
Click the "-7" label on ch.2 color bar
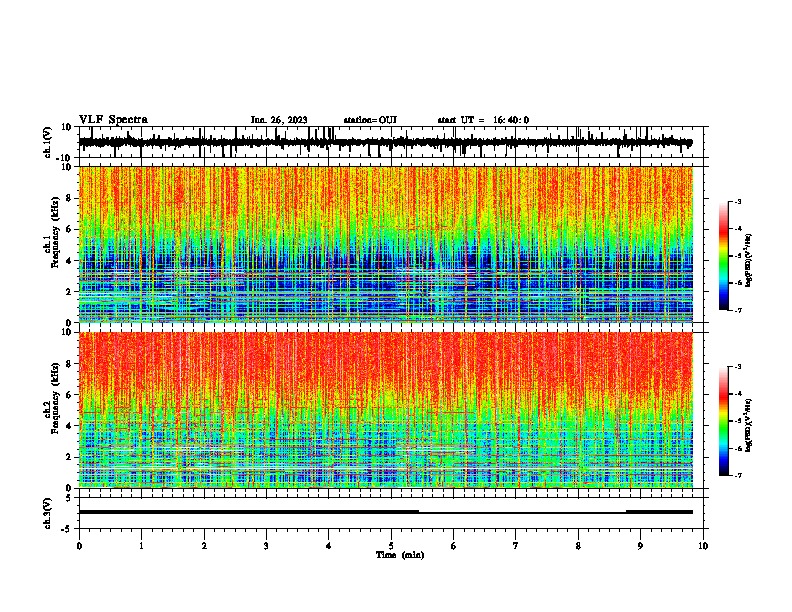[737, 476]
